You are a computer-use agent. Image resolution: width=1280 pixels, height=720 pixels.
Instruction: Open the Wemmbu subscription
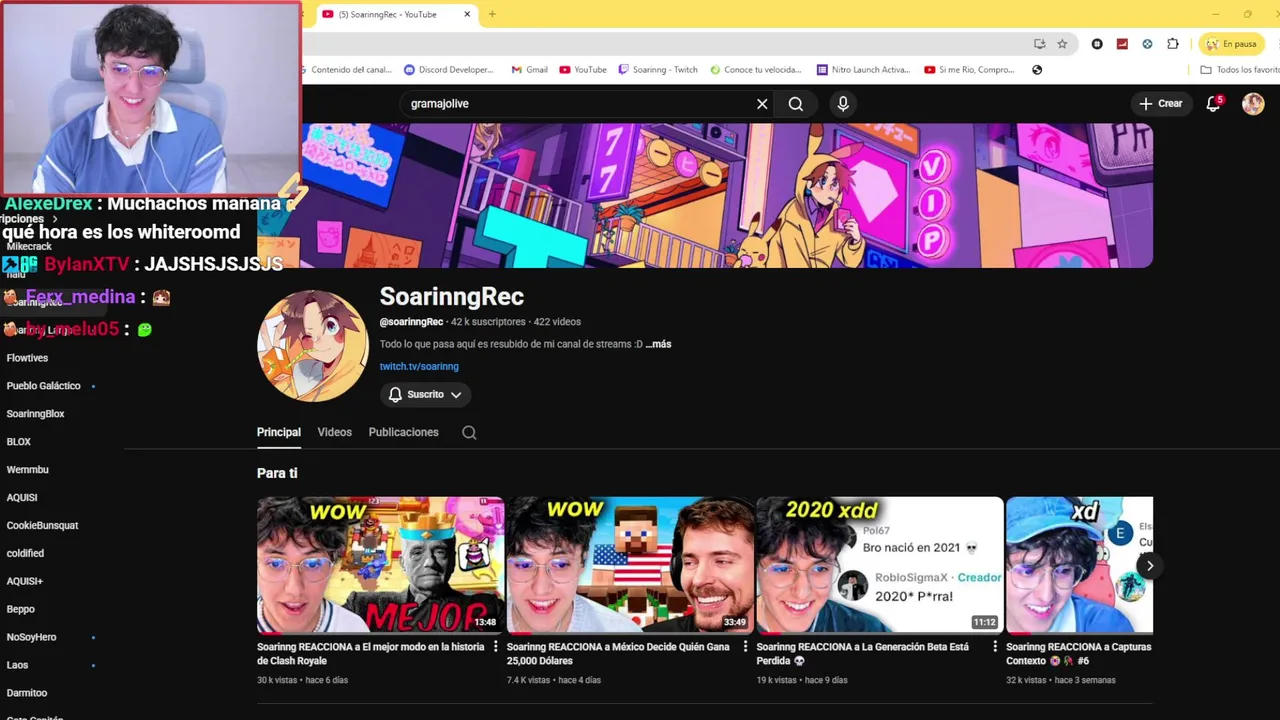coord(27,470)
